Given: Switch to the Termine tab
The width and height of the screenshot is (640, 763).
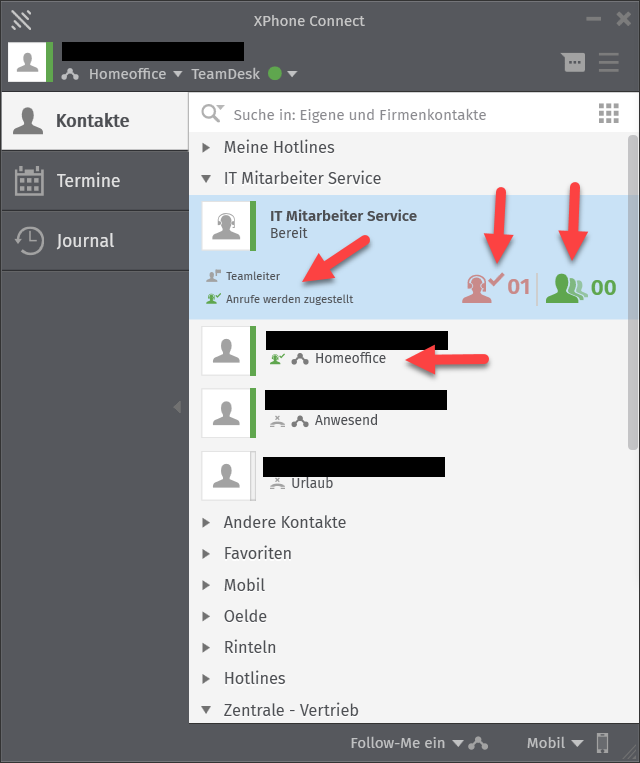Looking at the screenshot, I should click(88, 181).
